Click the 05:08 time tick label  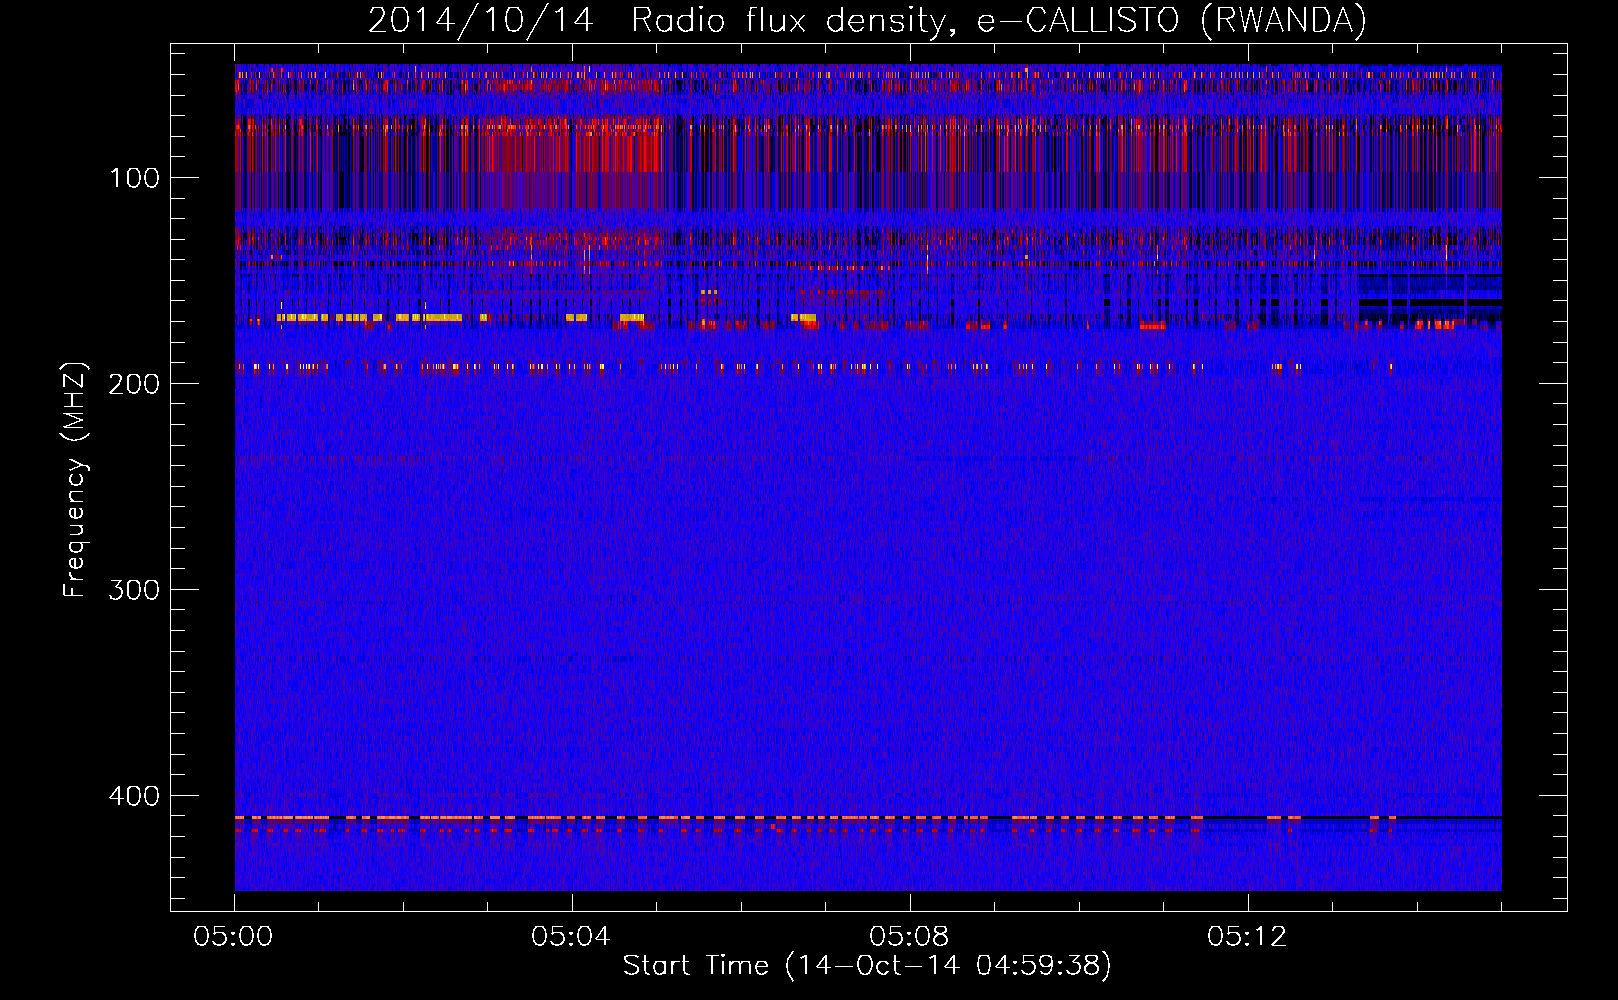click(909, 937)
